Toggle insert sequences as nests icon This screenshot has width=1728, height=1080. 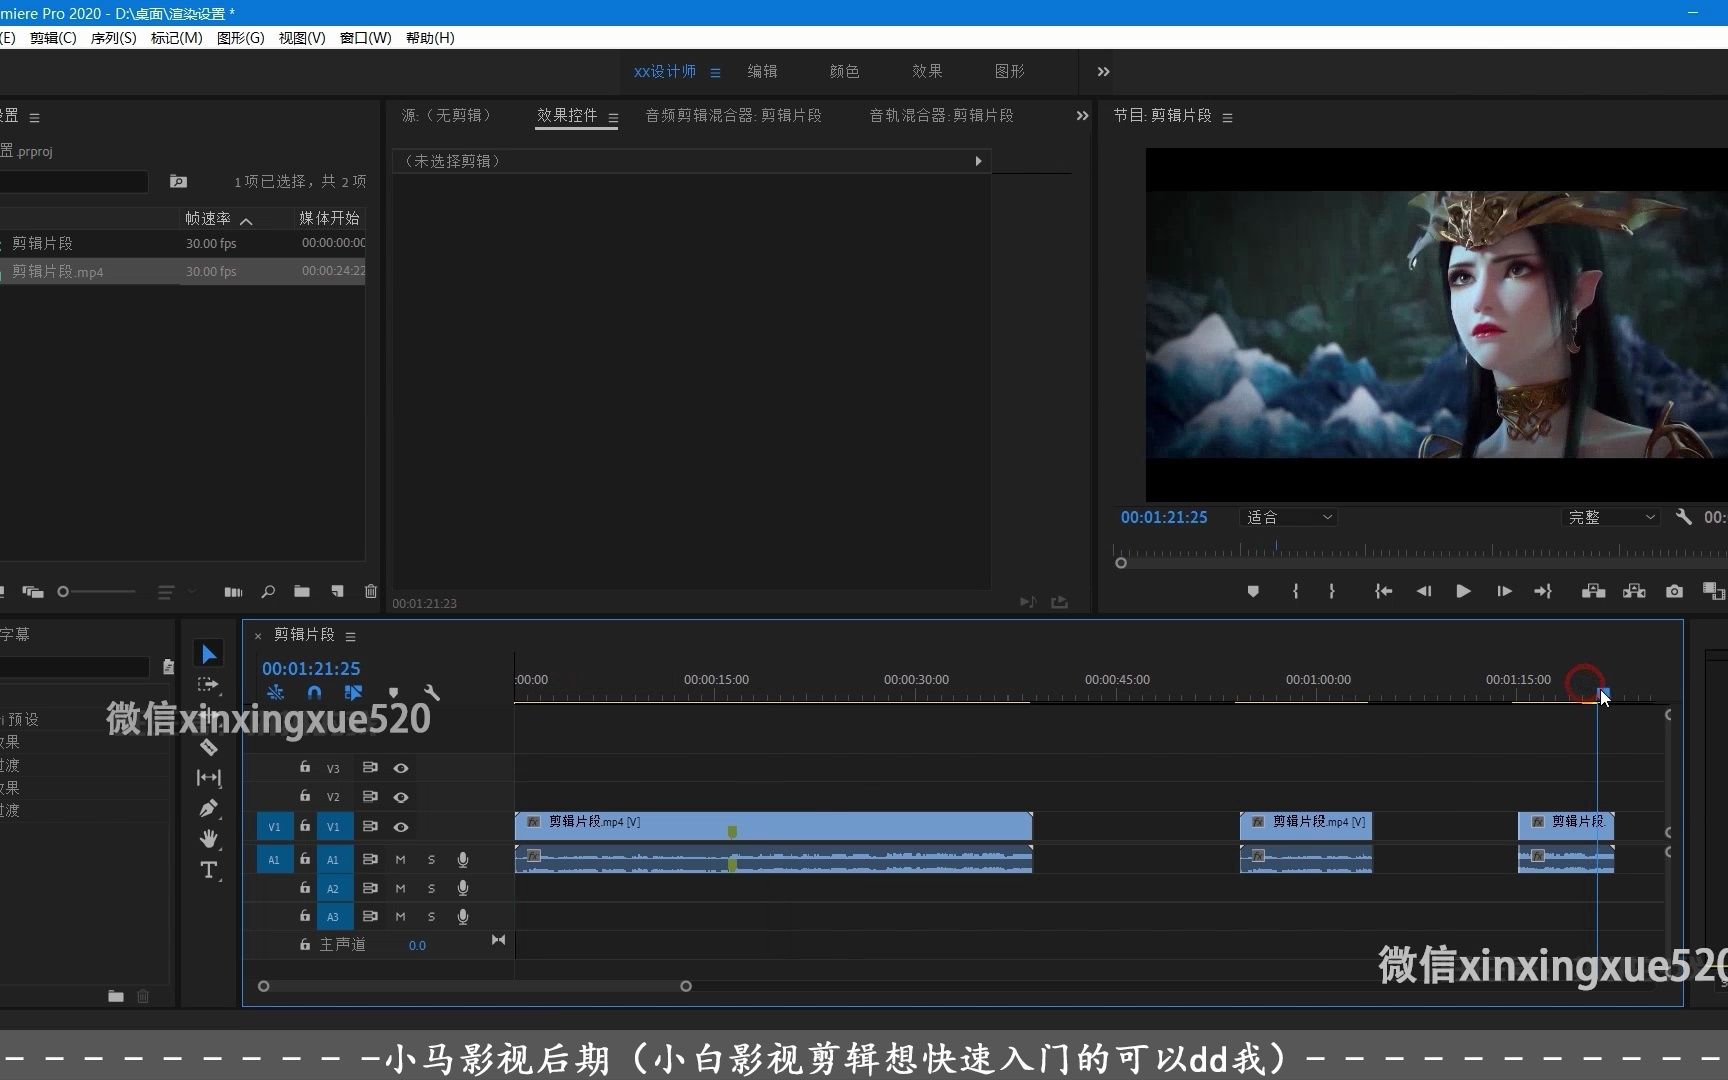pyautogui.click(x=275, y=692)
